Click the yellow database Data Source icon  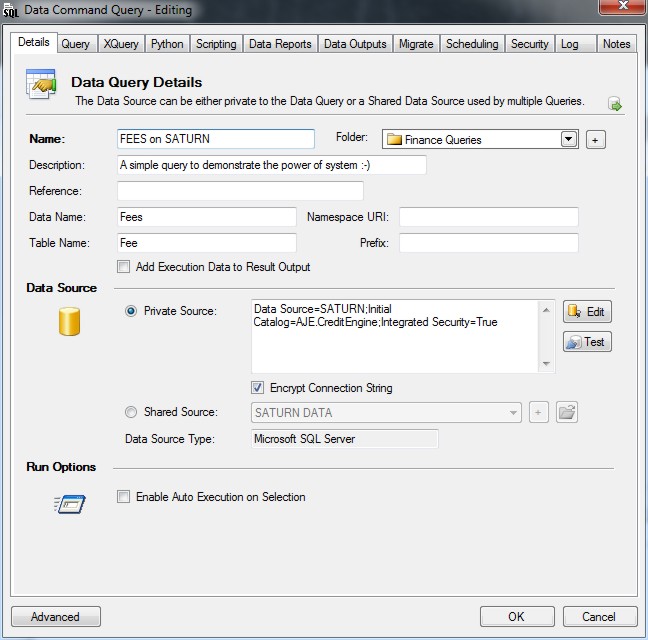pyautogui.click(x=69, y=321)
